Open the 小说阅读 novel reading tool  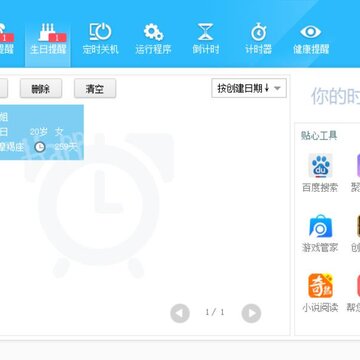pyautogui.click(x=320, y=293)
